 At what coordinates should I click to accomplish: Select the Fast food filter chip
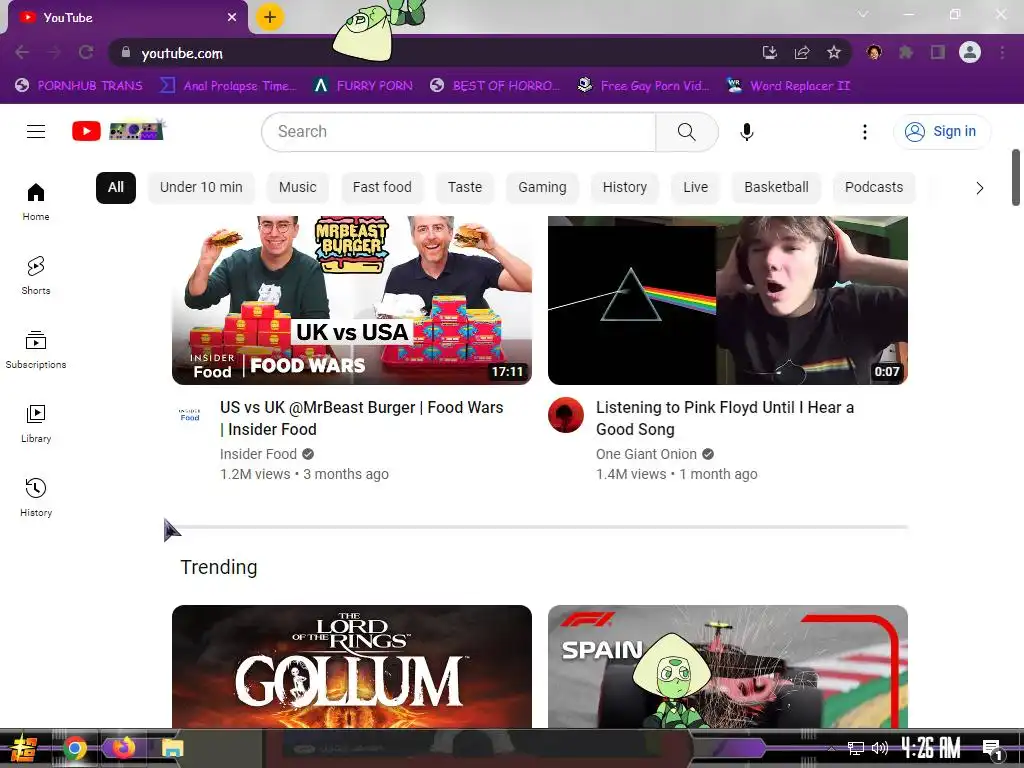tap(382, 187)
